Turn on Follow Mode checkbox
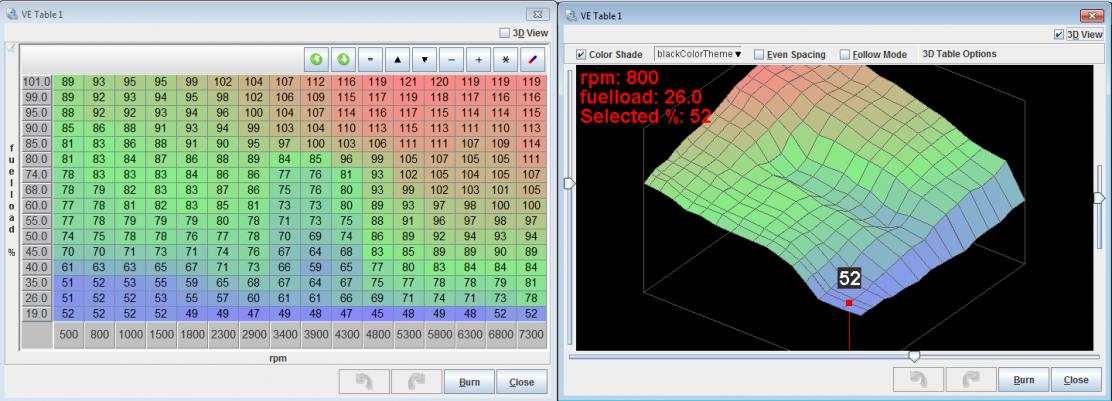Image resolution: width=1112 pixels, height=401 pixels. click(846, 54)
